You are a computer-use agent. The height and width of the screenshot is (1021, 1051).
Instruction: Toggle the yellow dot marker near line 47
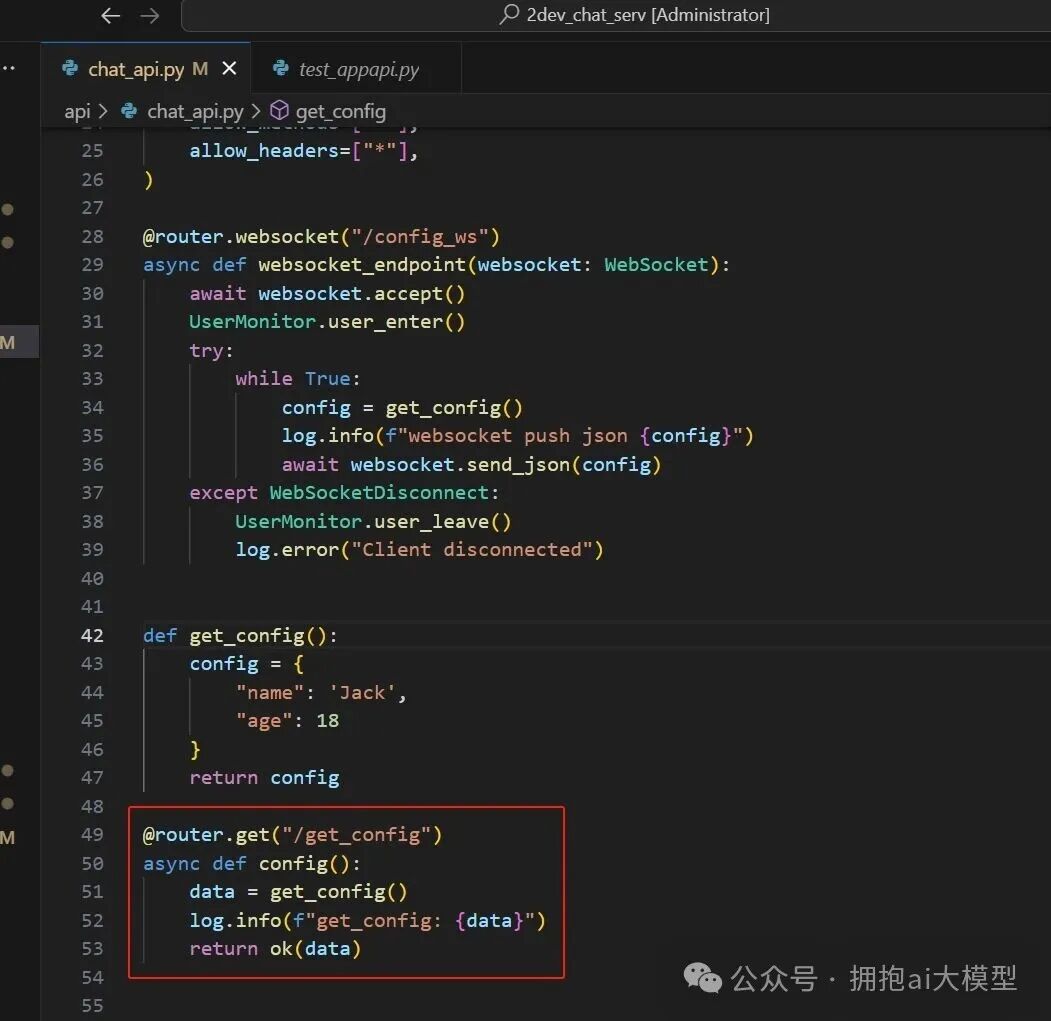pyautogui.click(x=8, y=771)
